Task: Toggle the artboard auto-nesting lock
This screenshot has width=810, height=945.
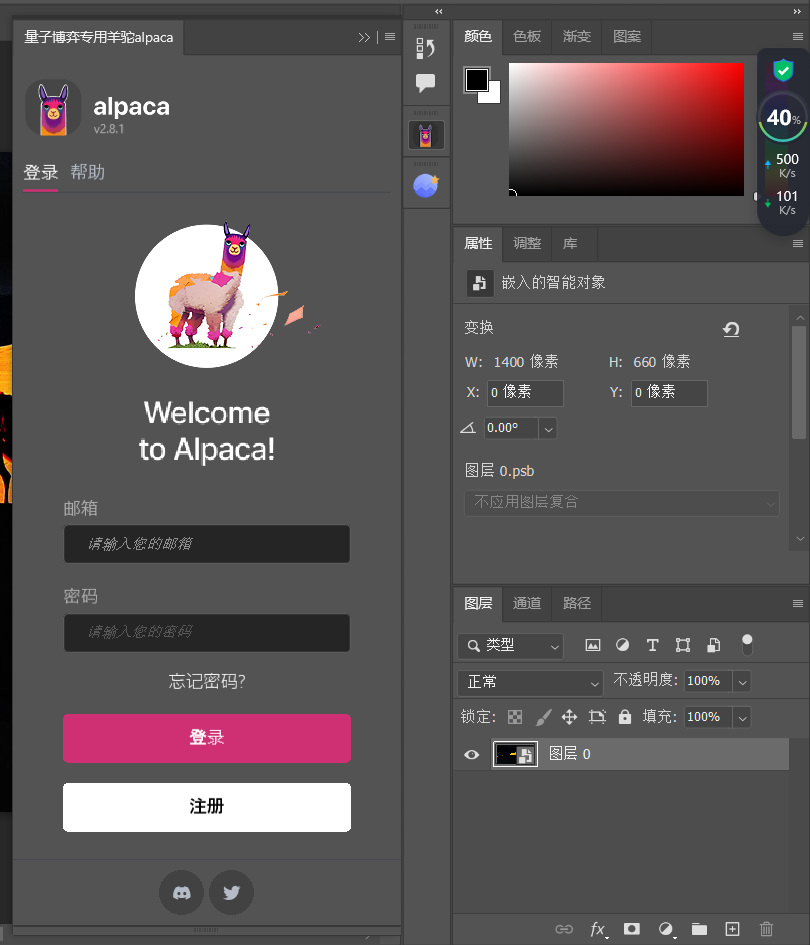Action: point(597,717)
